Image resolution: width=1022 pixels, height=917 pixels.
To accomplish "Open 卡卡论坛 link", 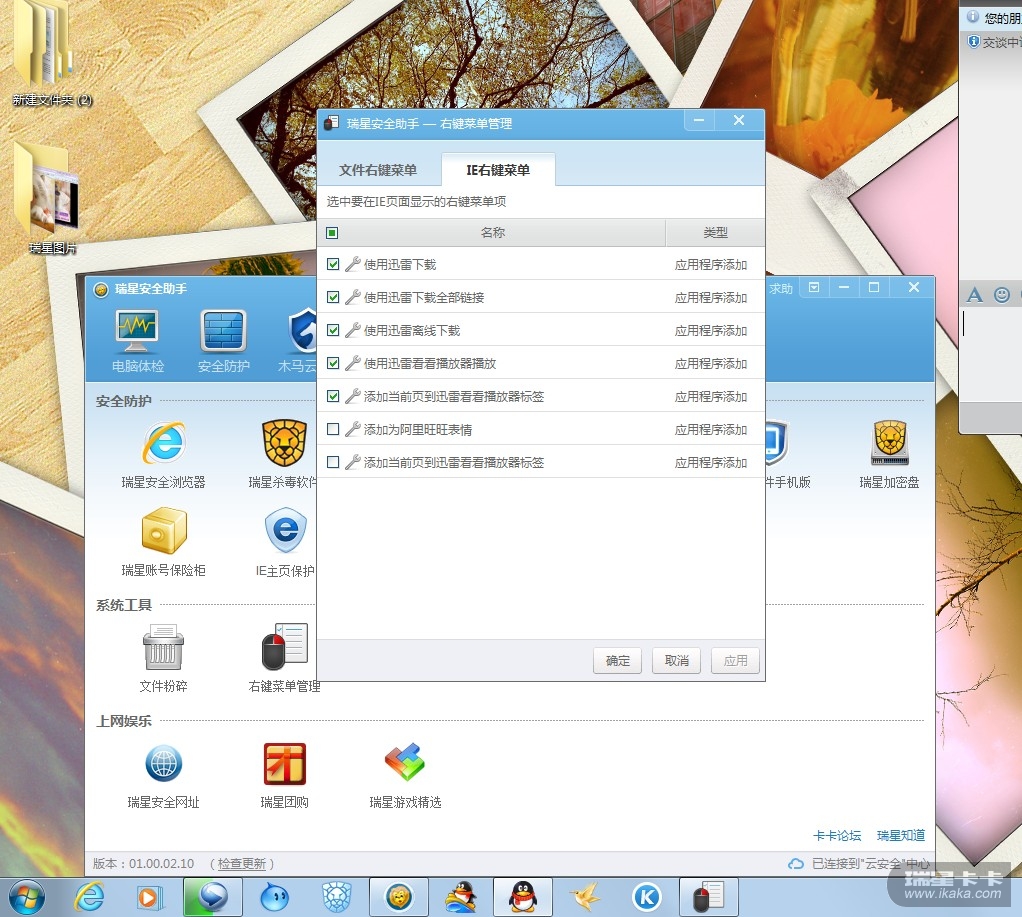I will pos(837,836).
